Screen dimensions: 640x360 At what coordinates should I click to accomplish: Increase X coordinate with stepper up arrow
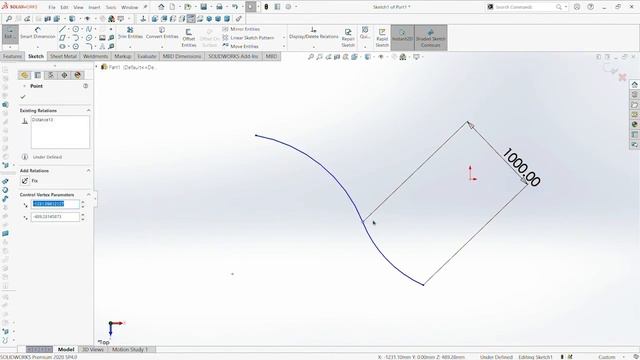[83, 202]
